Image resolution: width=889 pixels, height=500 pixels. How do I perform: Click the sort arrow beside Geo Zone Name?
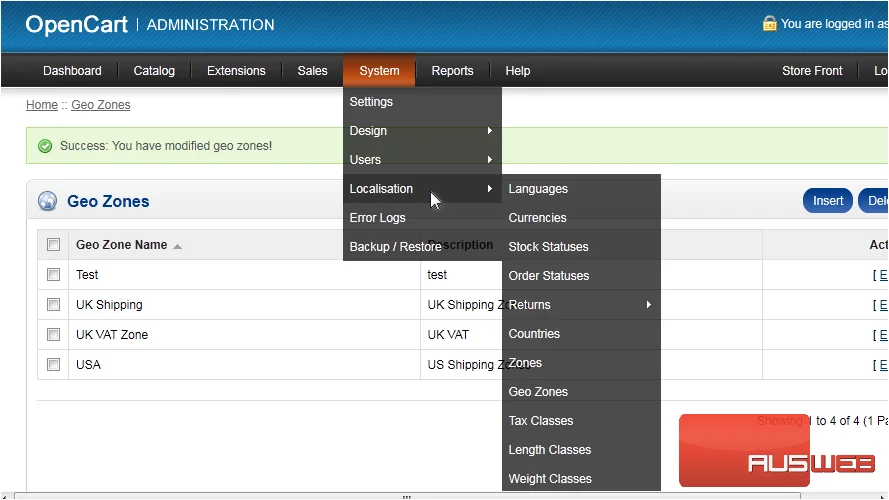coord(177,246)
